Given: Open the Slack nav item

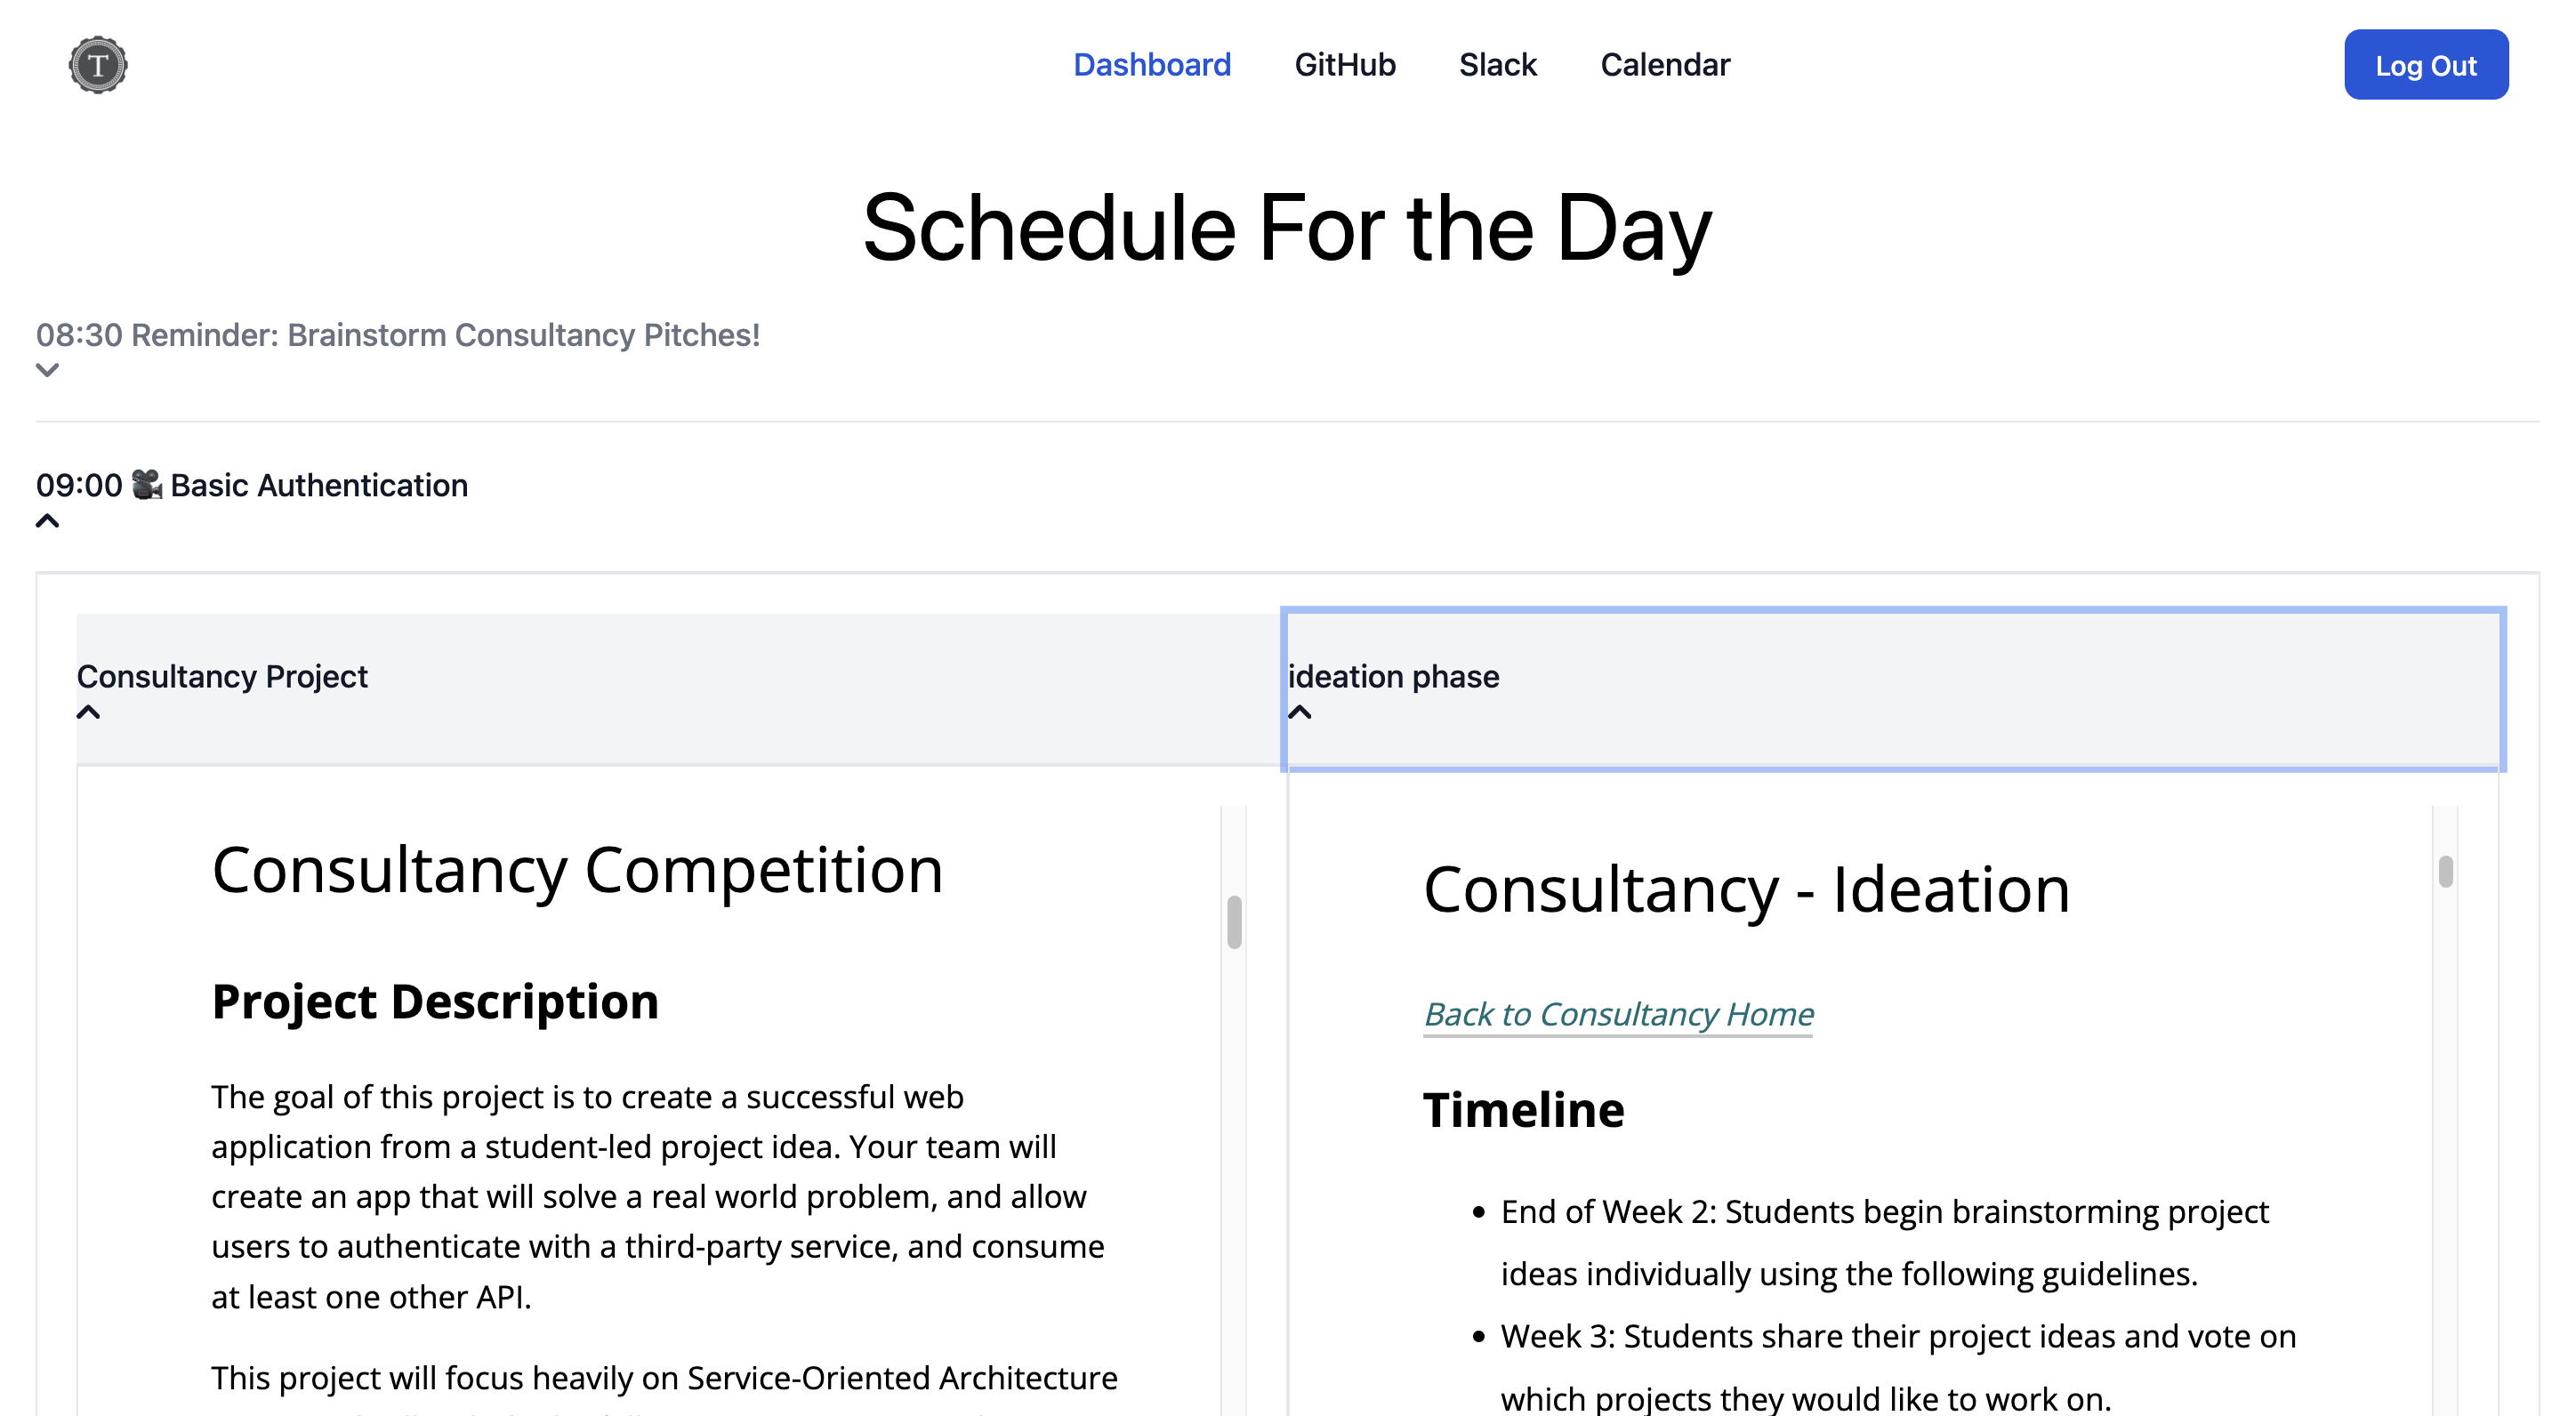Looking at the screenshot, I should click(1497, 65).
